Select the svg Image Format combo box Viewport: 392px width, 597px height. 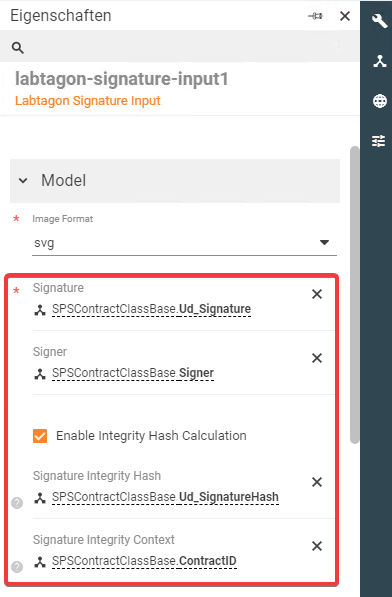tap(184, 243)
